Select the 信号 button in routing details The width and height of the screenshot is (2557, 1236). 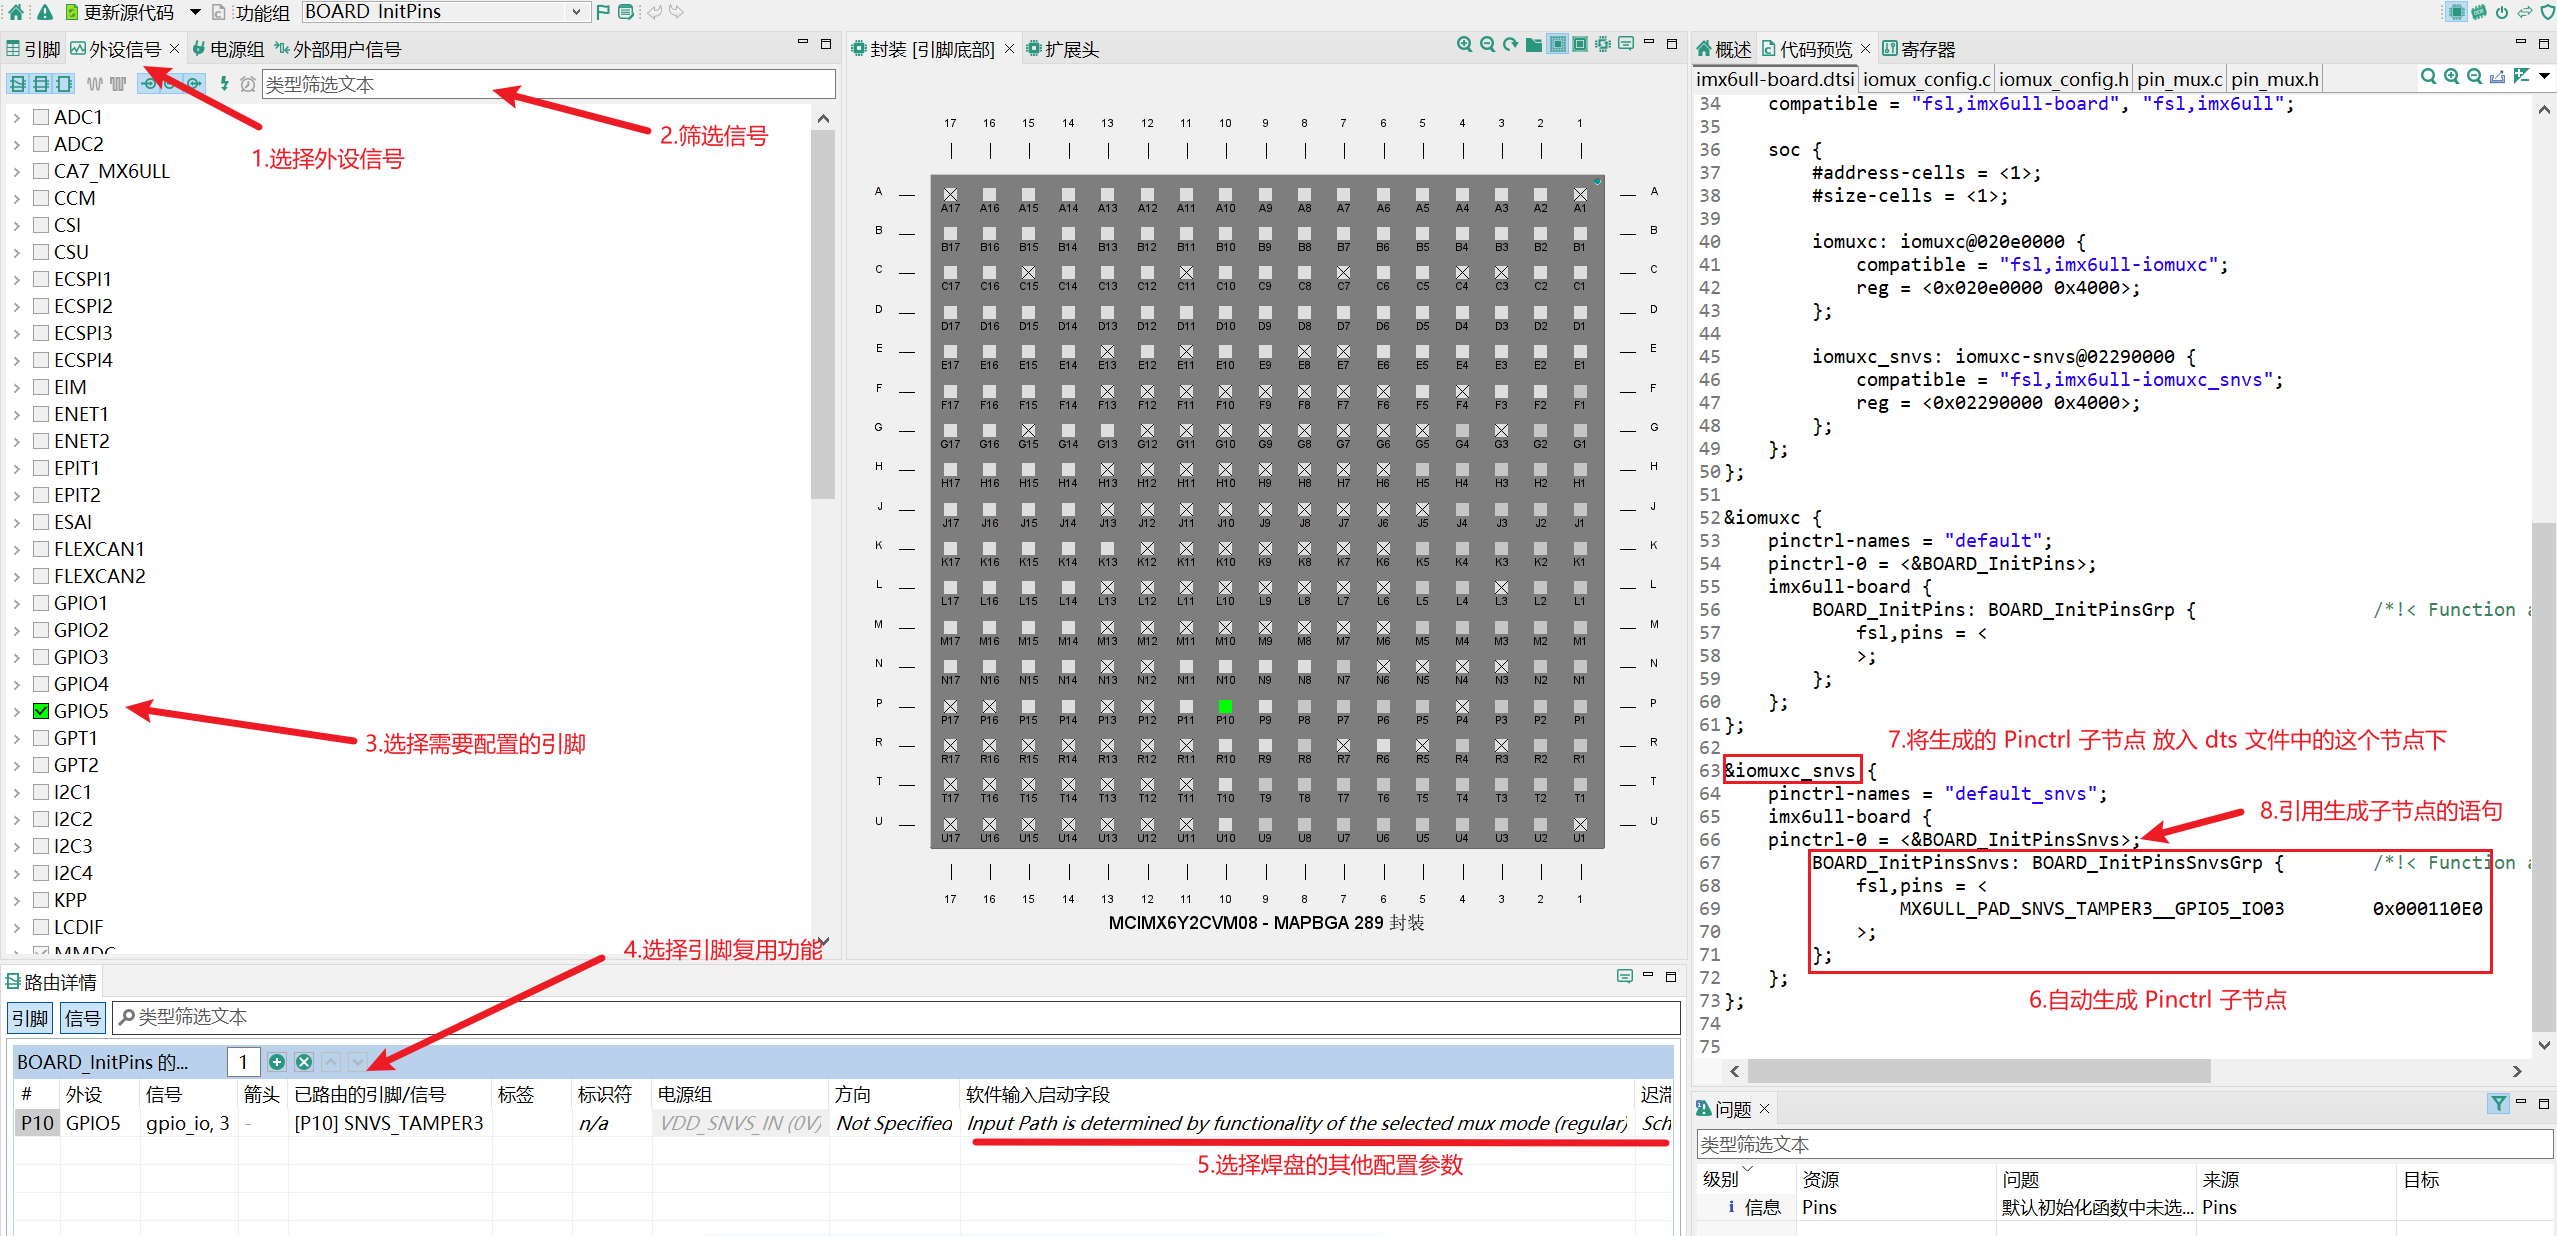click(83, 1017)
